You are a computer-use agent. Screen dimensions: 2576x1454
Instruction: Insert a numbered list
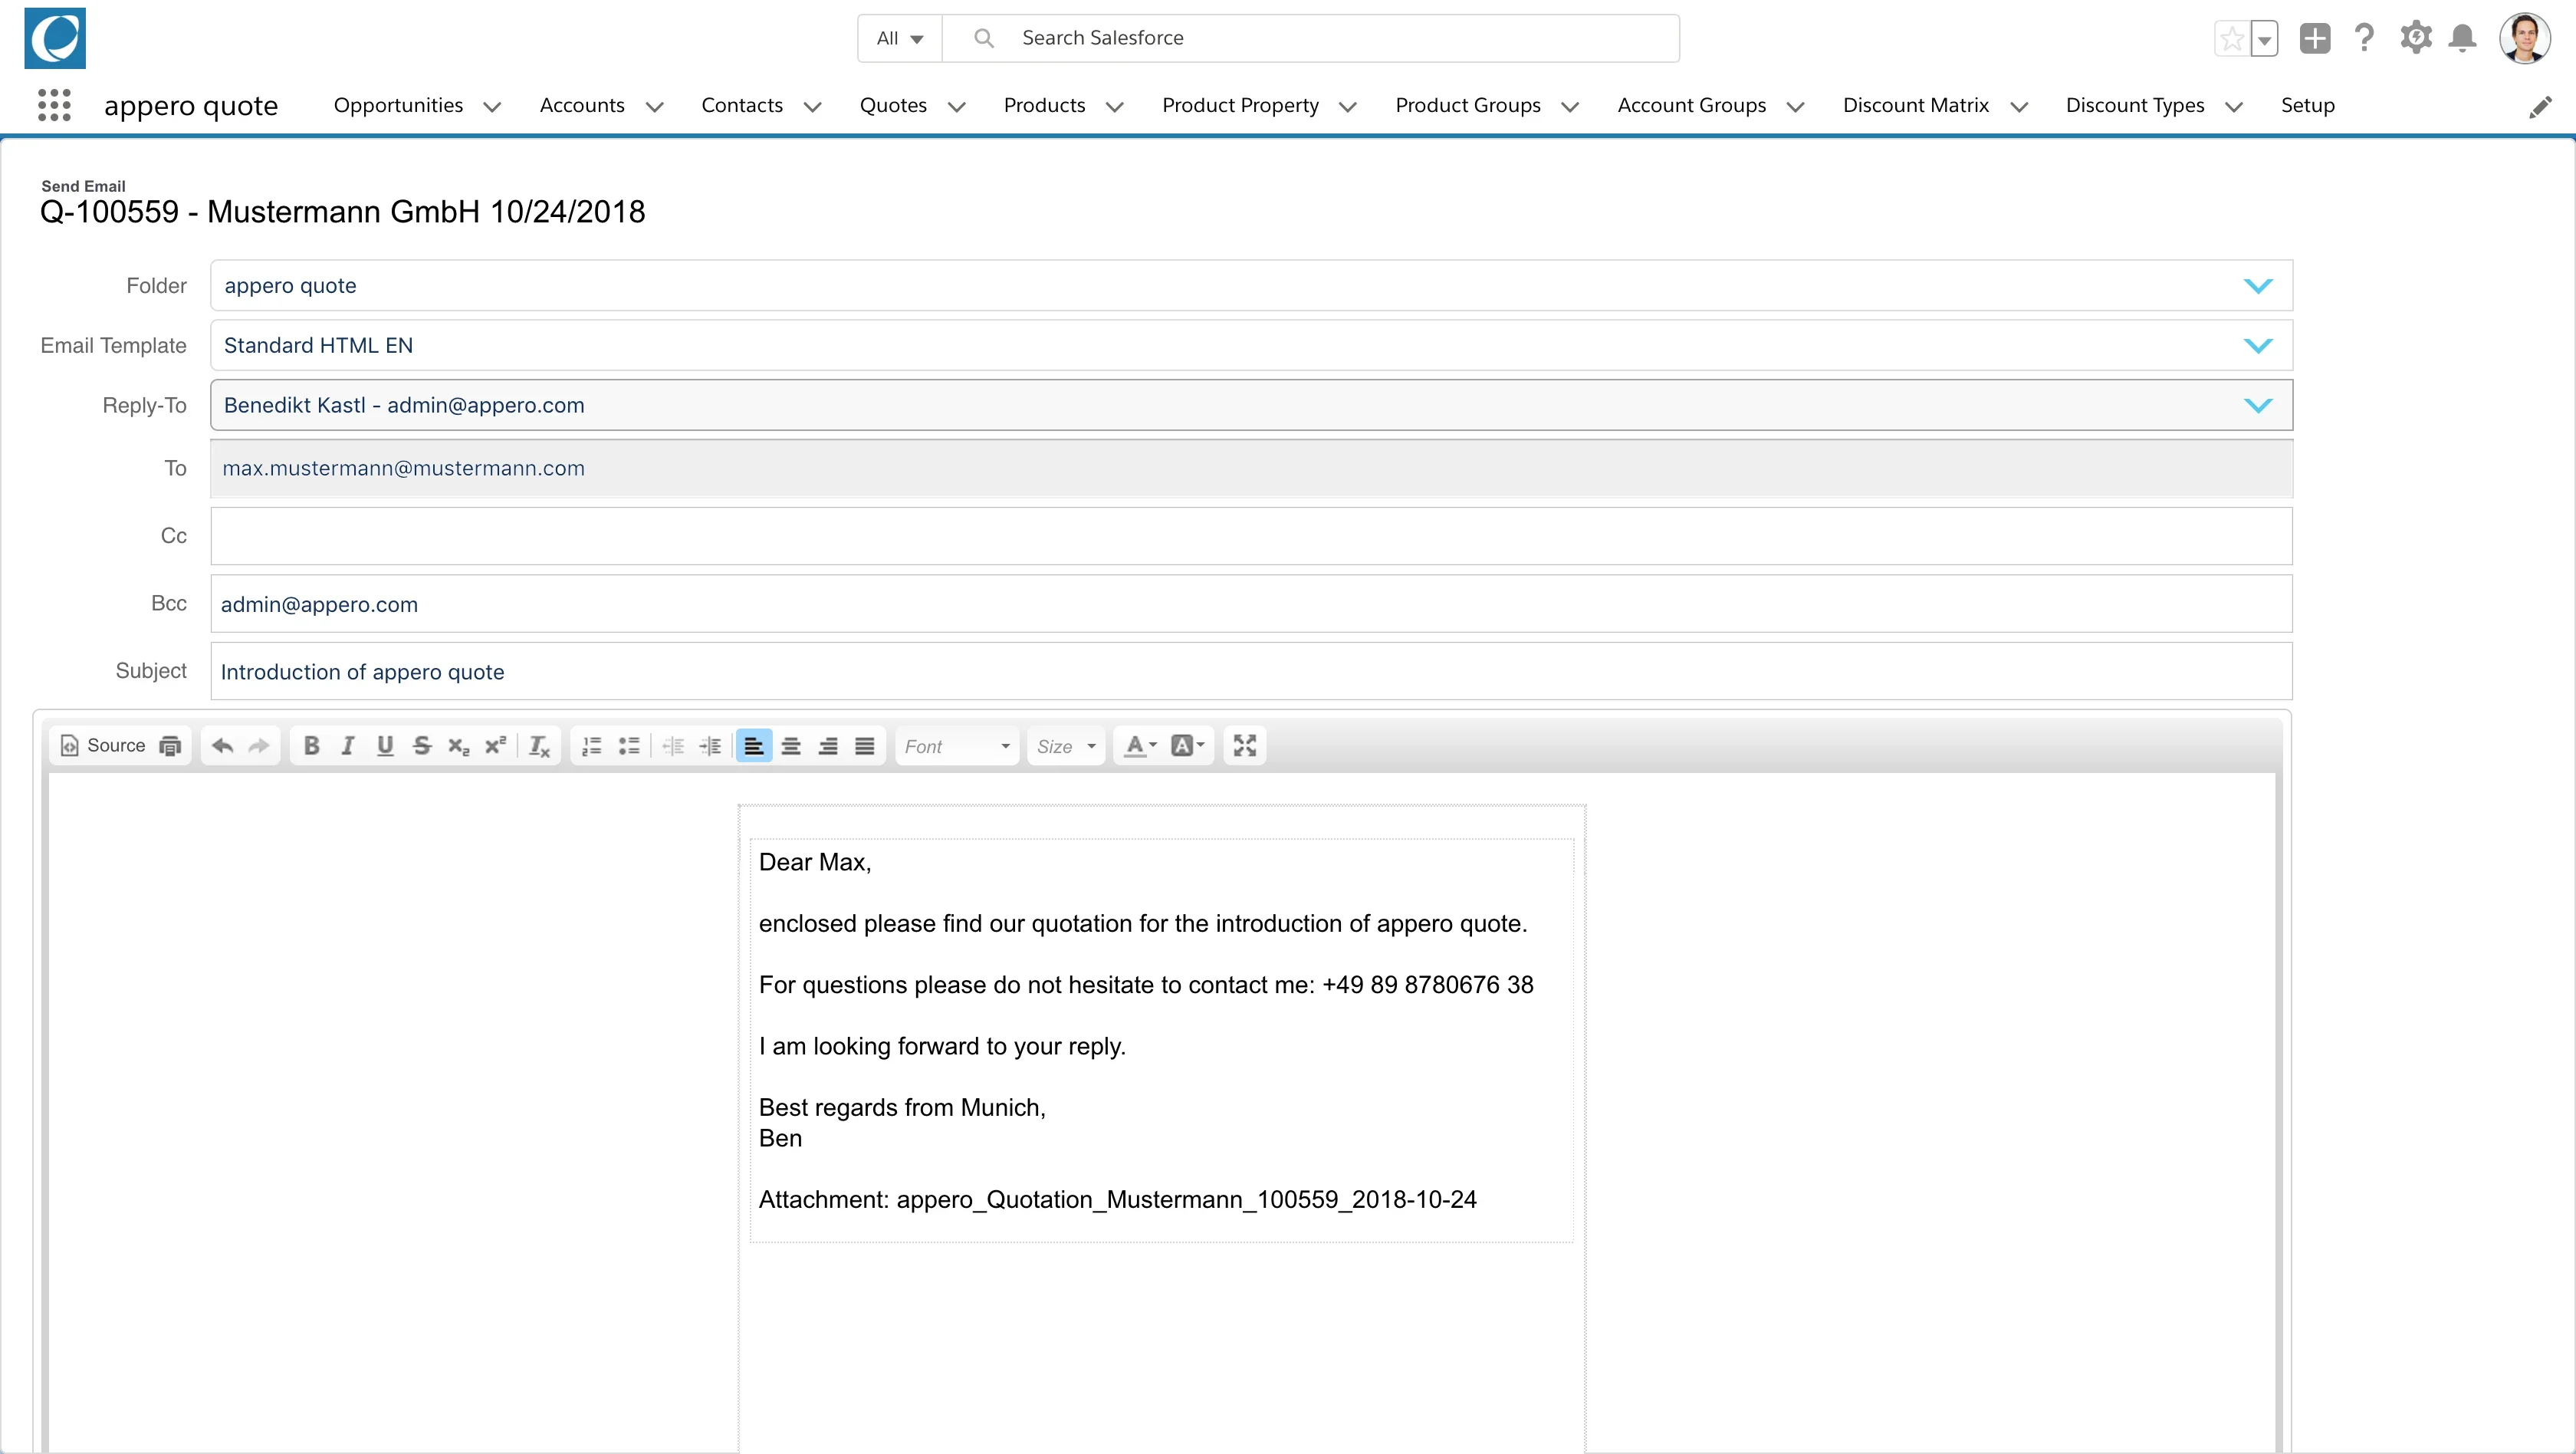[592, 745]
